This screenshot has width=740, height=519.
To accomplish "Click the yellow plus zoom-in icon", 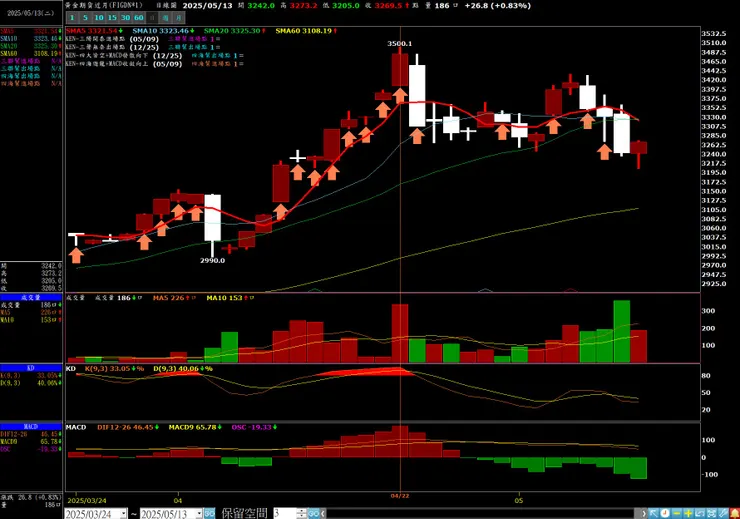I will tap(689, 513).
